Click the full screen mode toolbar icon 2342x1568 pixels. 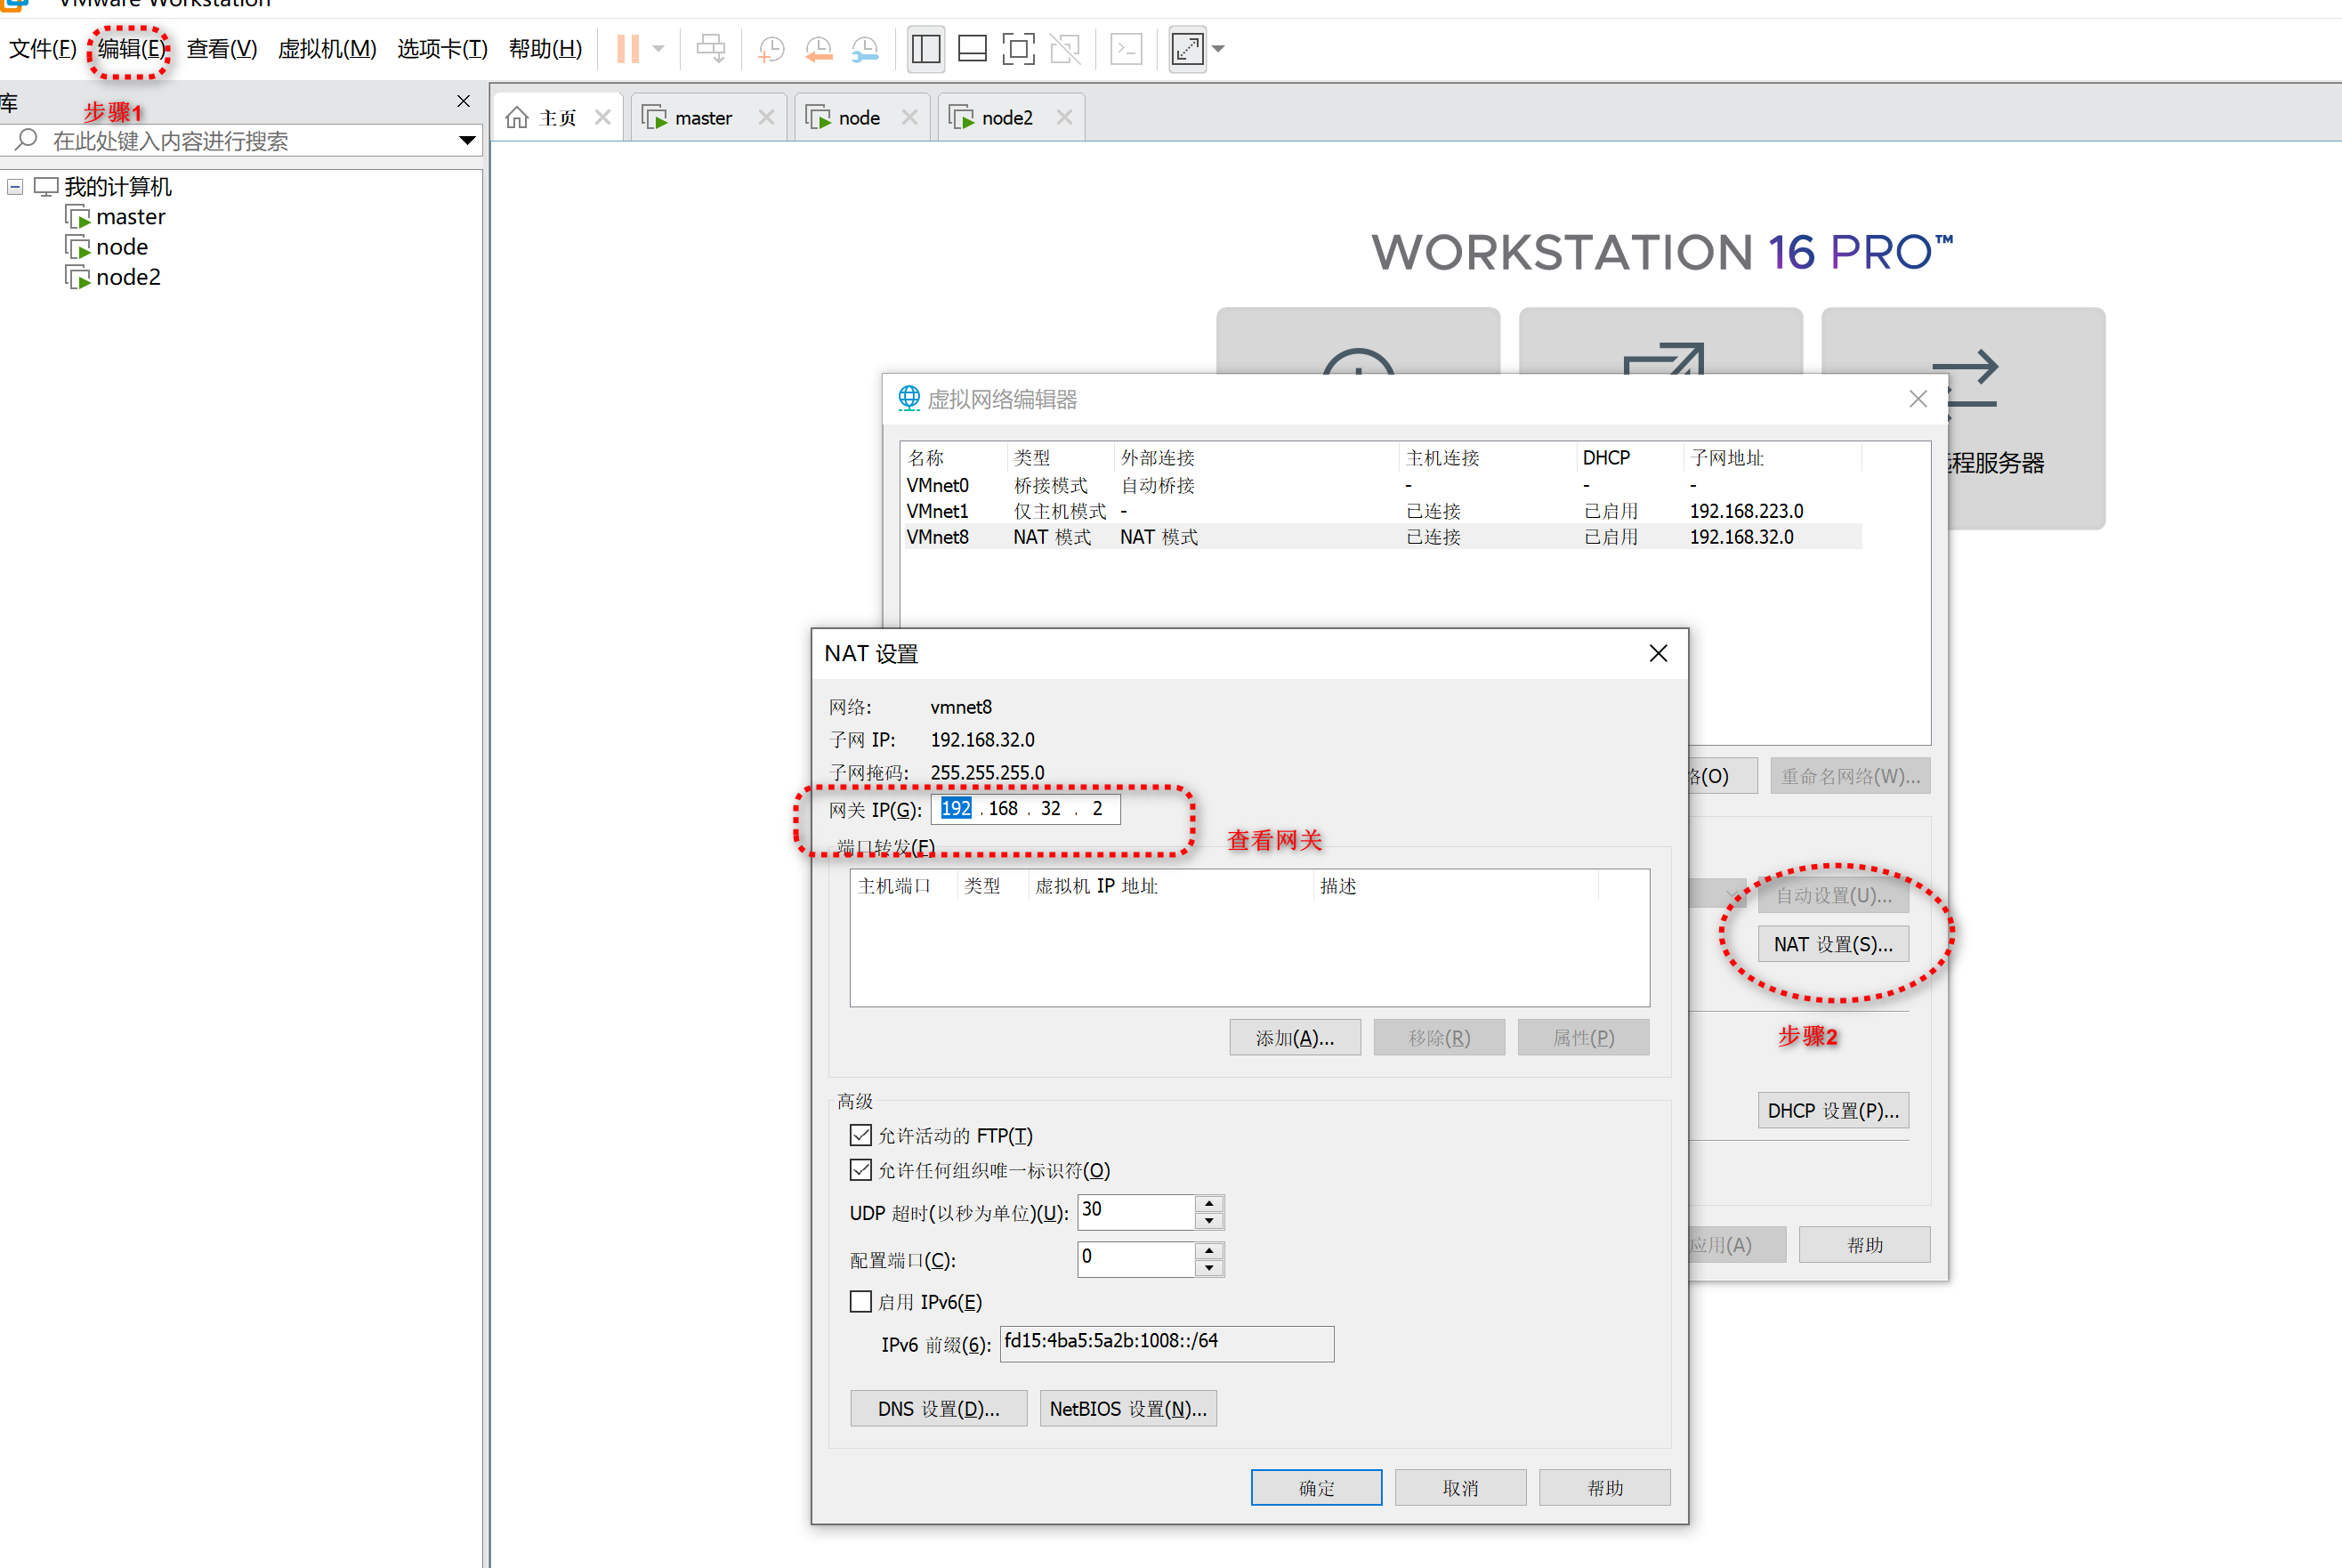(x=1018, y=48)
